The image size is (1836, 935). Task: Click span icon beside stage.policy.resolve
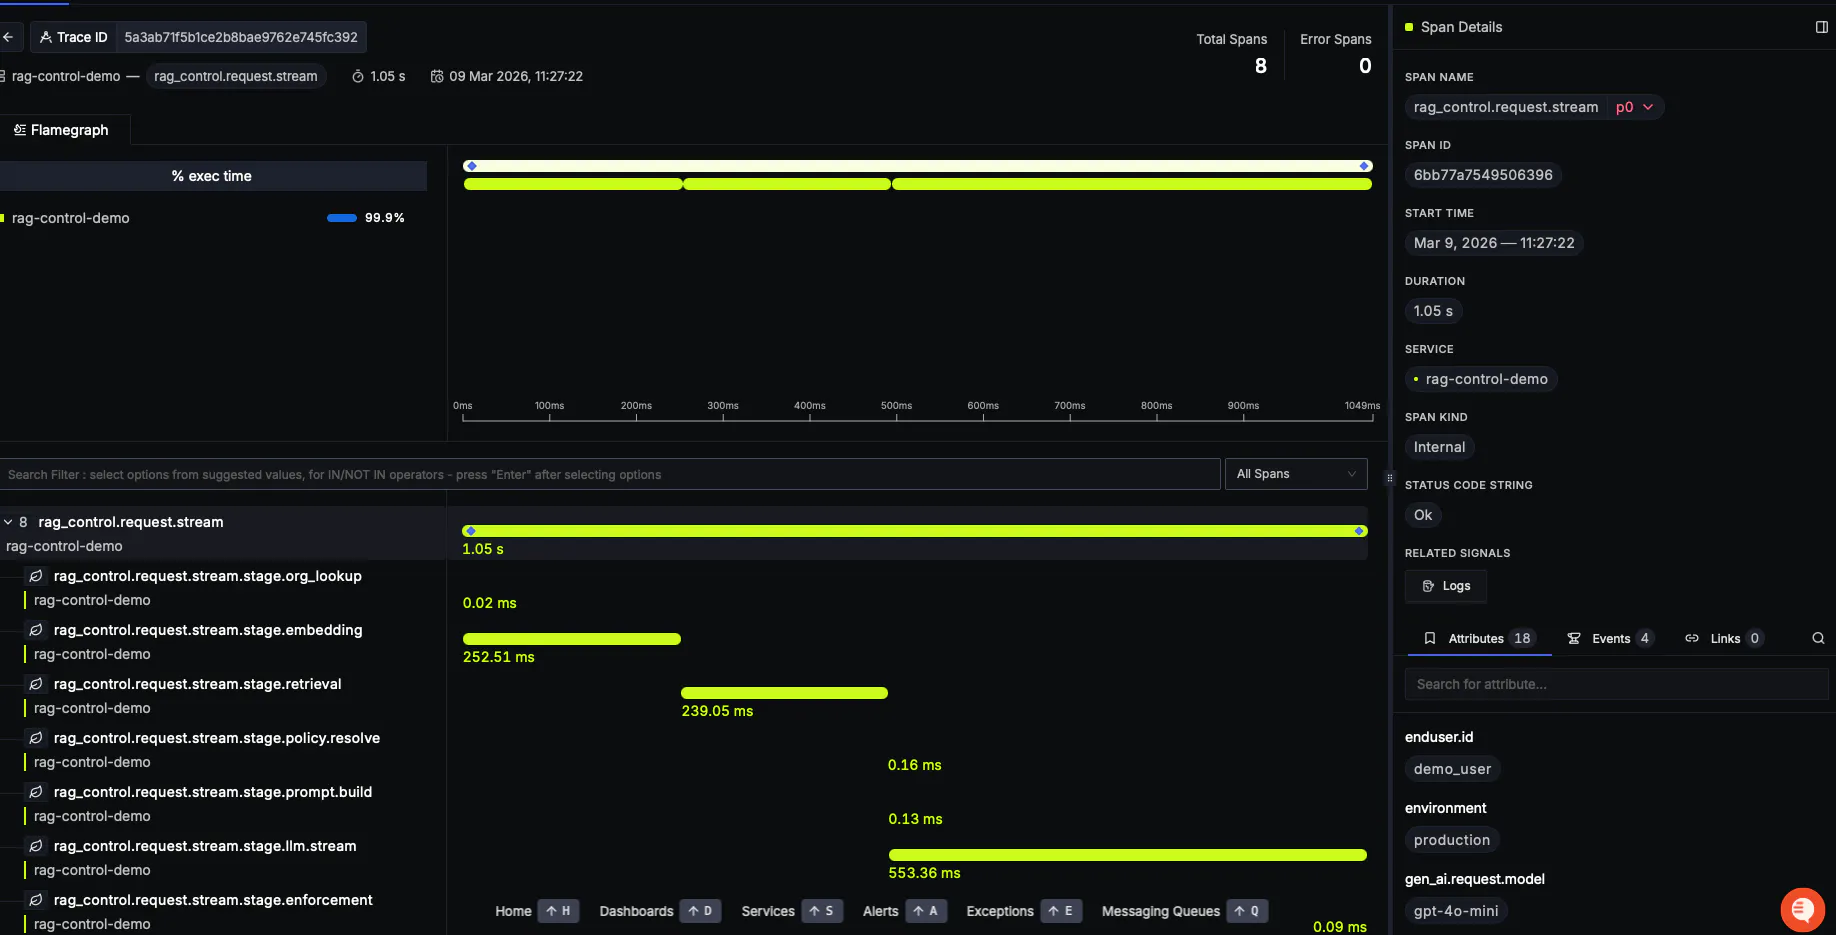pos(36,738)
